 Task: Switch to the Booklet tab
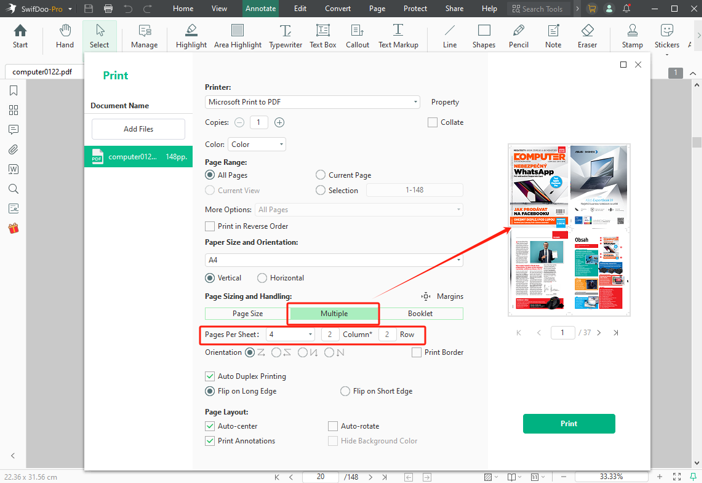(420, 313)
